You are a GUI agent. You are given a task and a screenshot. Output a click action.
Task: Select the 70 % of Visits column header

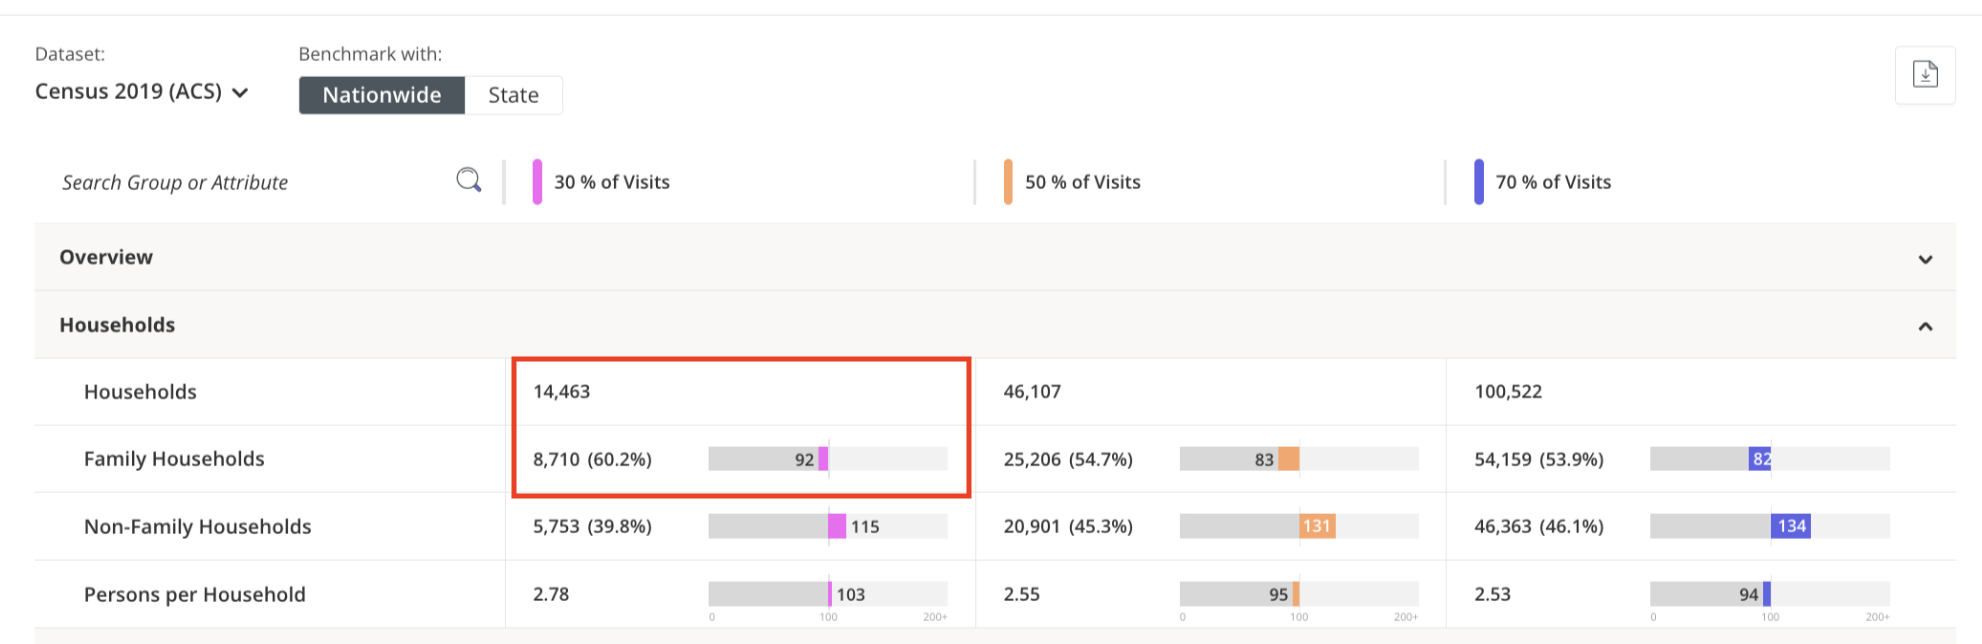[1553, 182]
